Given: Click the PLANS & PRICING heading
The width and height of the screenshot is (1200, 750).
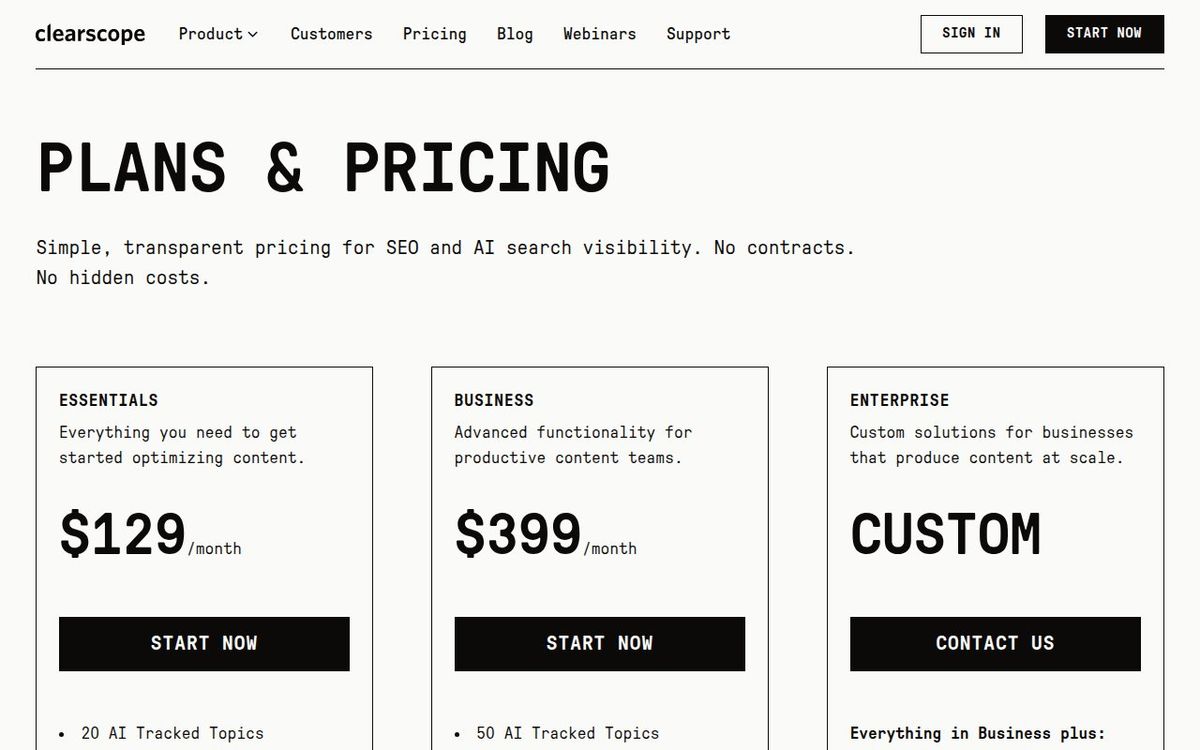Looking at the screenshot, I should [x=322, y=165].
